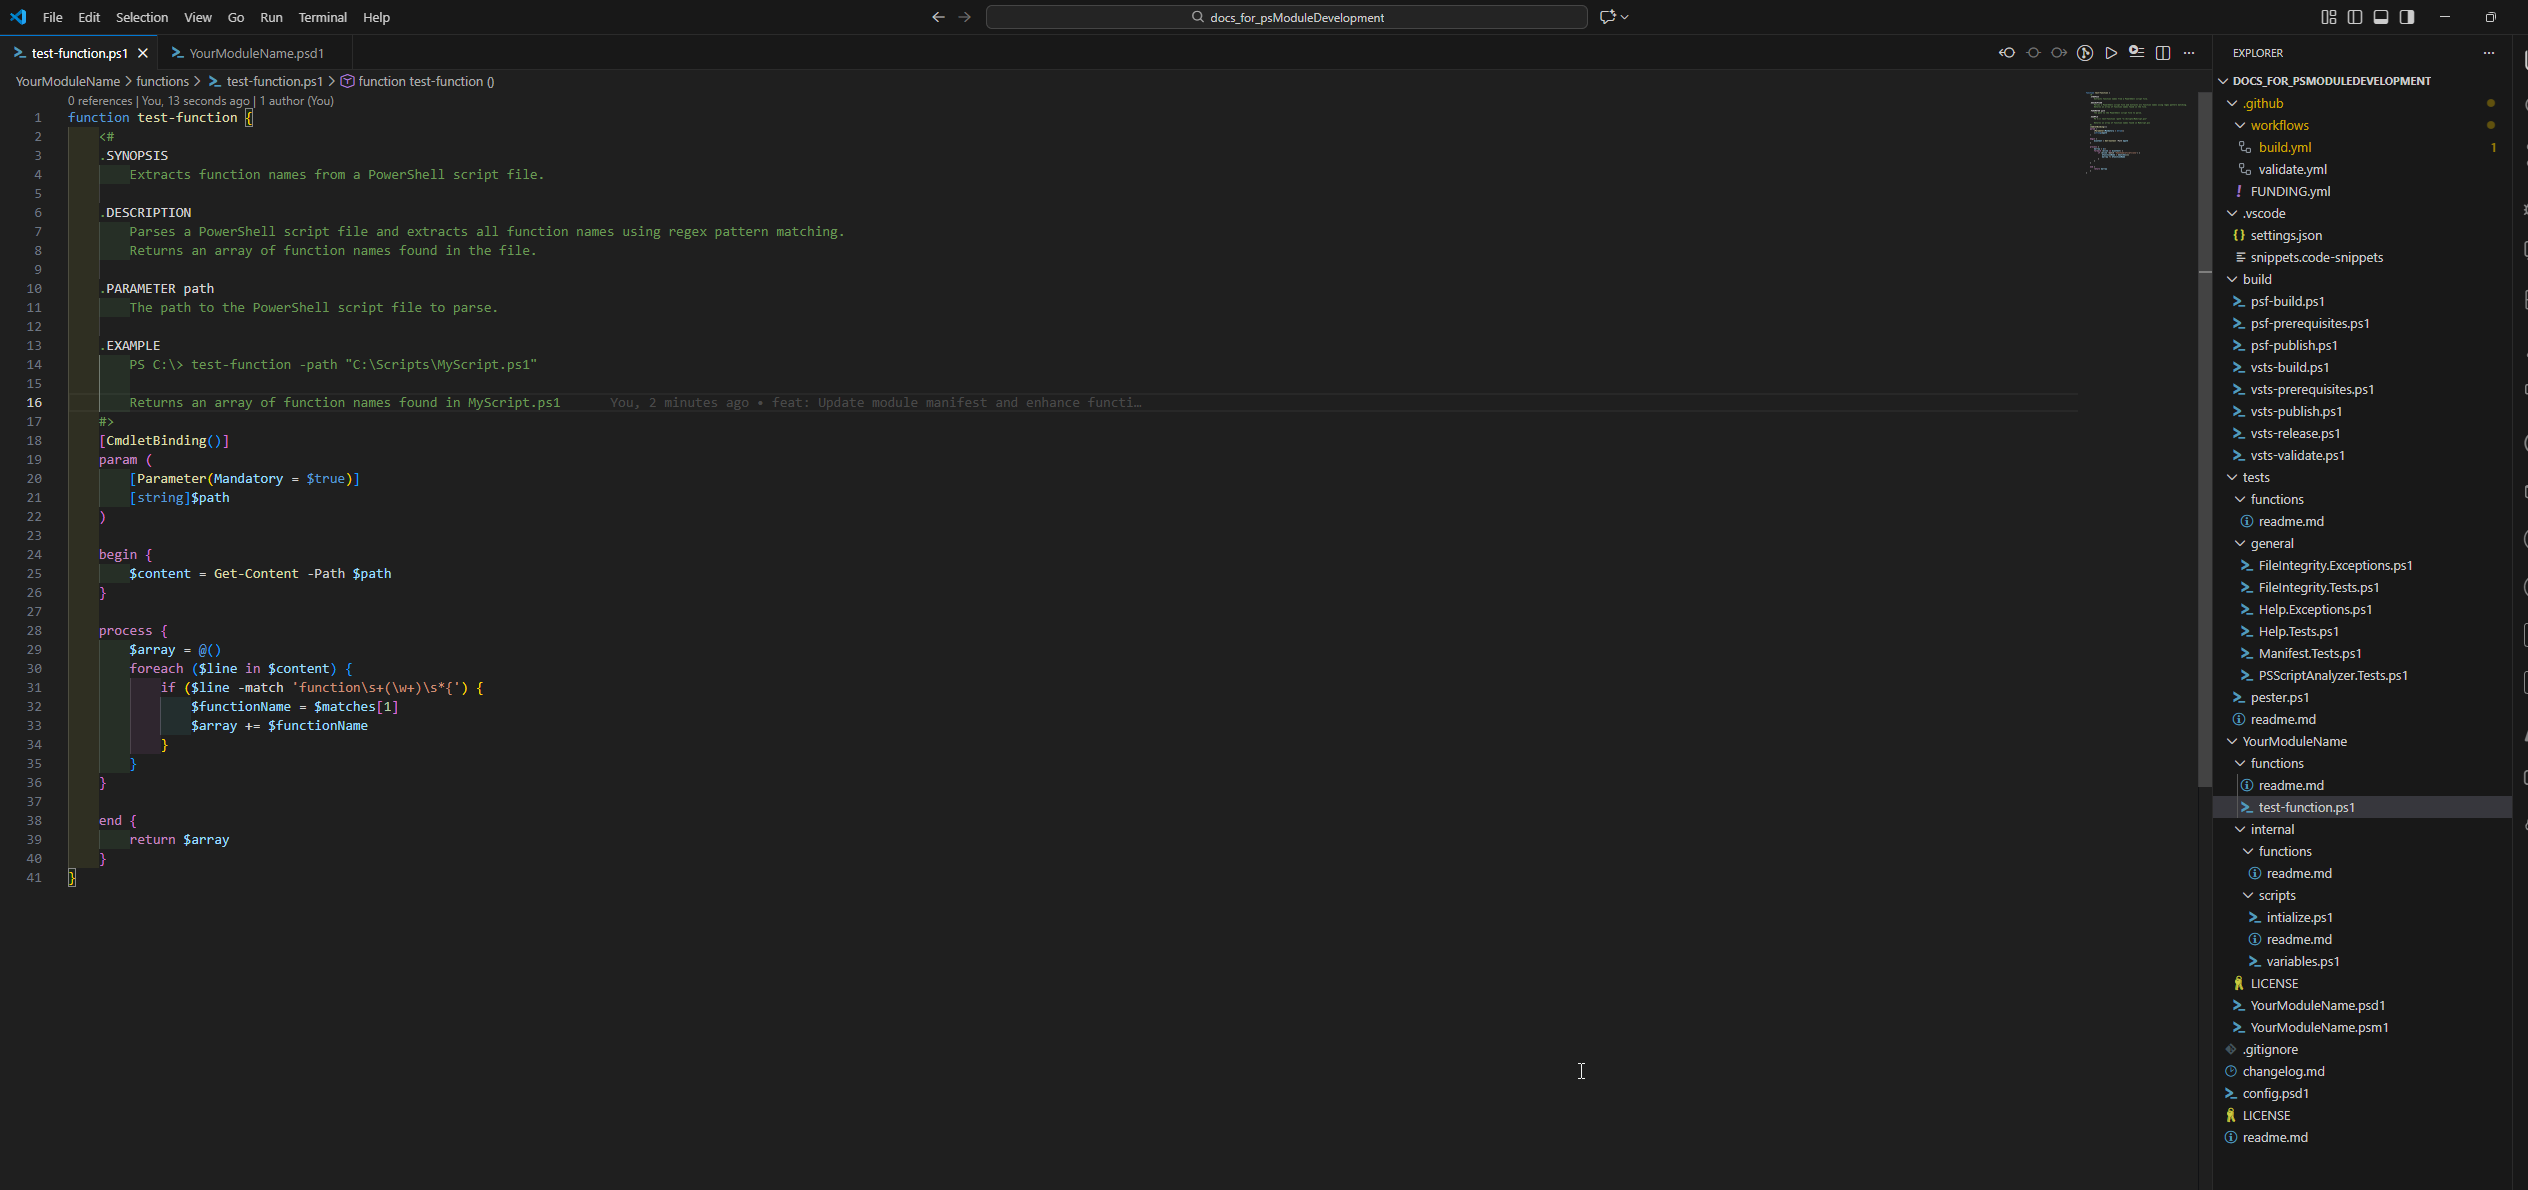
Task: Click '1 author (You)' code lens link
Action: pos(297,101)
